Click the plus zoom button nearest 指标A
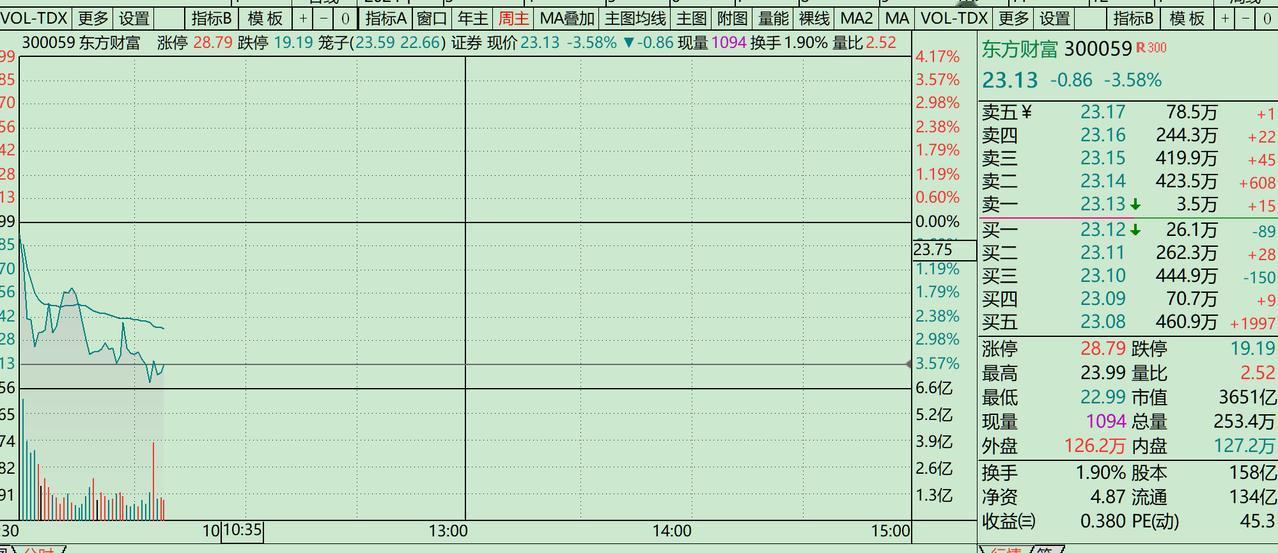 coord(304,18)
